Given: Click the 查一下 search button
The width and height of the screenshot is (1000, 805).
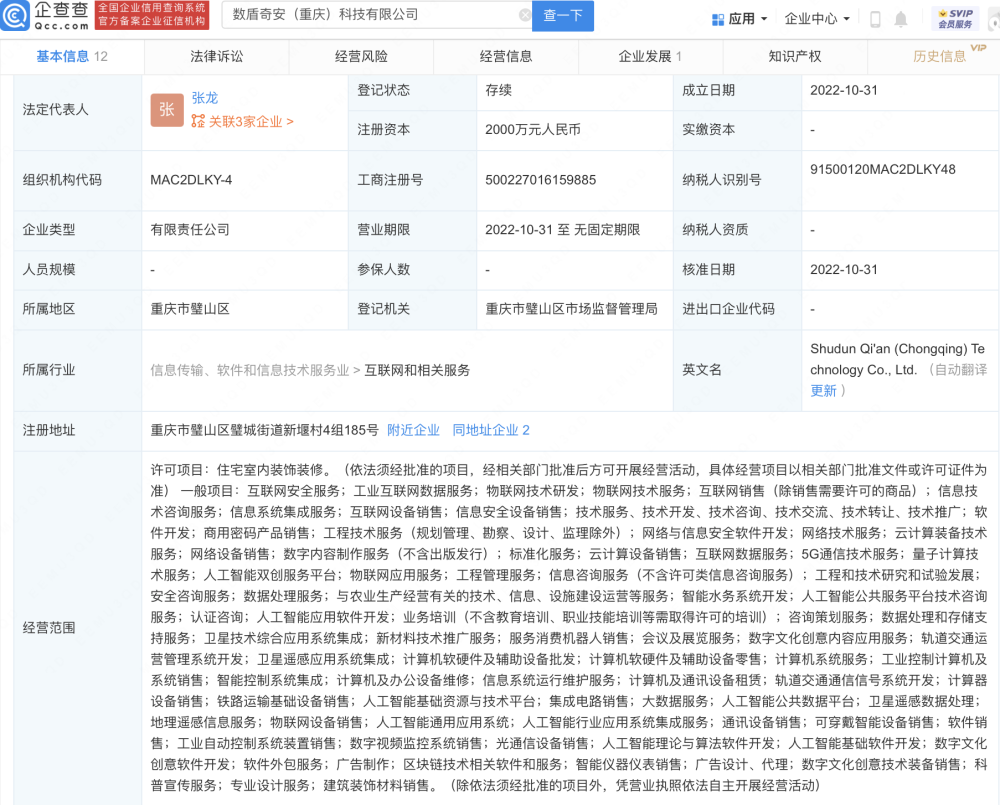Looking at the screenshot, I should 563,16.
